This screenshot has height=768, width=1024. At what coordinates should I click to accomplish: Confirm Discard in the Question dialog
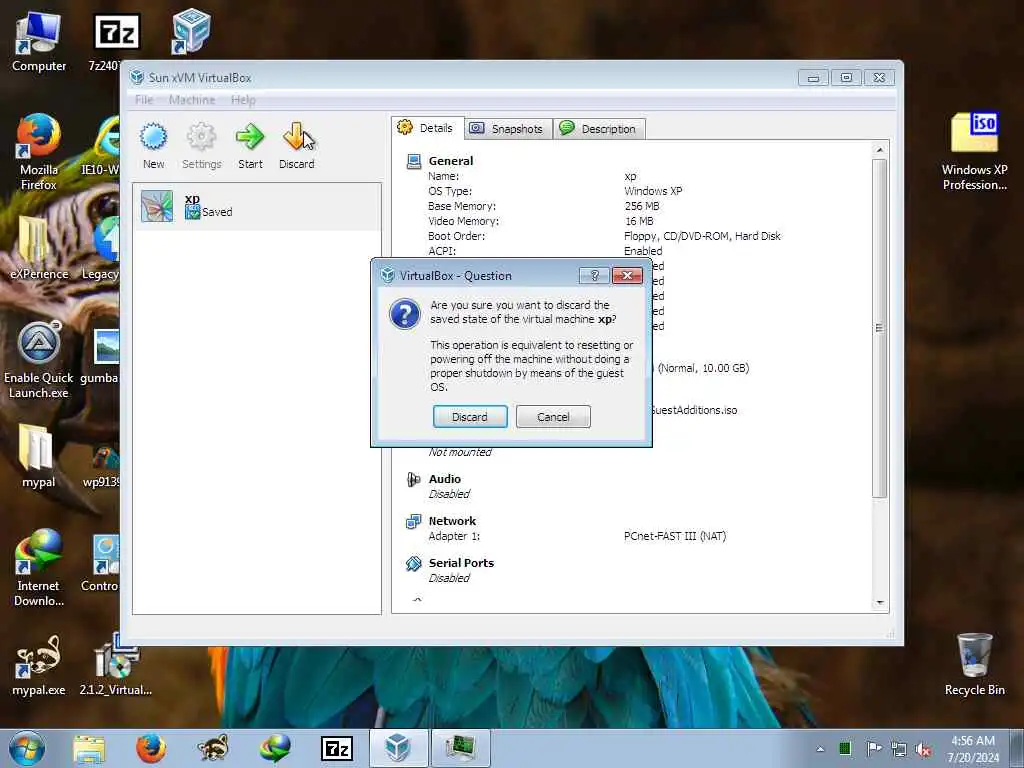pos(470,417)
